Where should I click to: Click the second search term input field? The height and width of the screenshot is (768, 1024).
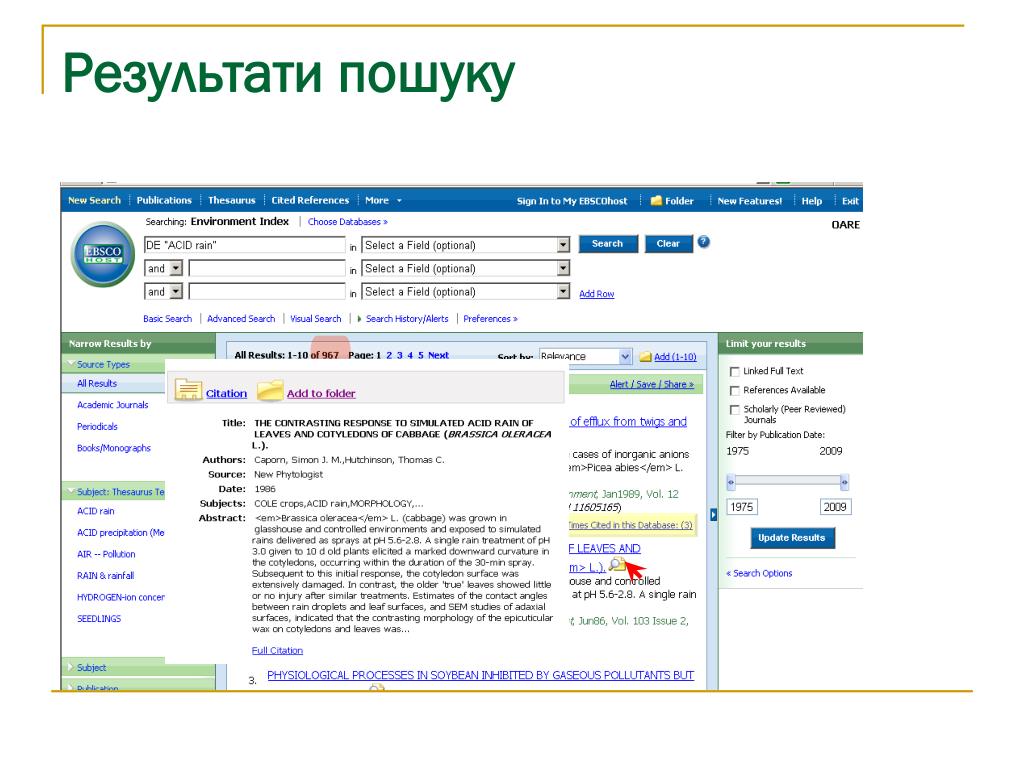[266, 268]
